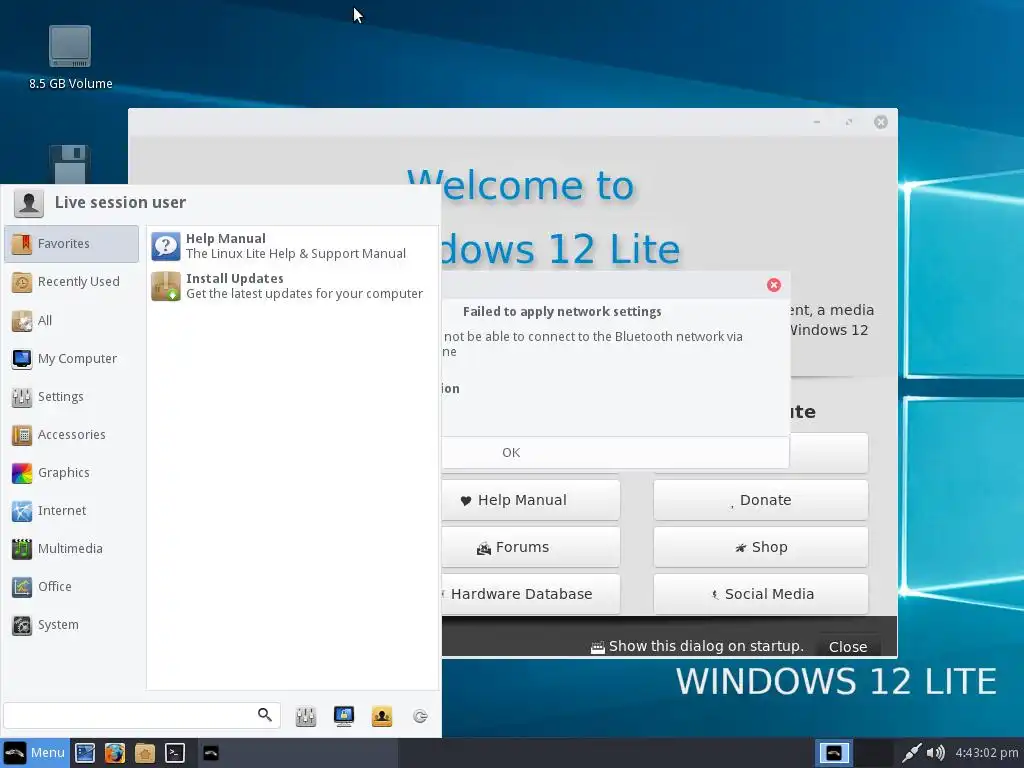Click the Help Manual button in Welcome window
This screenshot has width=1024, height=768.
530,500
